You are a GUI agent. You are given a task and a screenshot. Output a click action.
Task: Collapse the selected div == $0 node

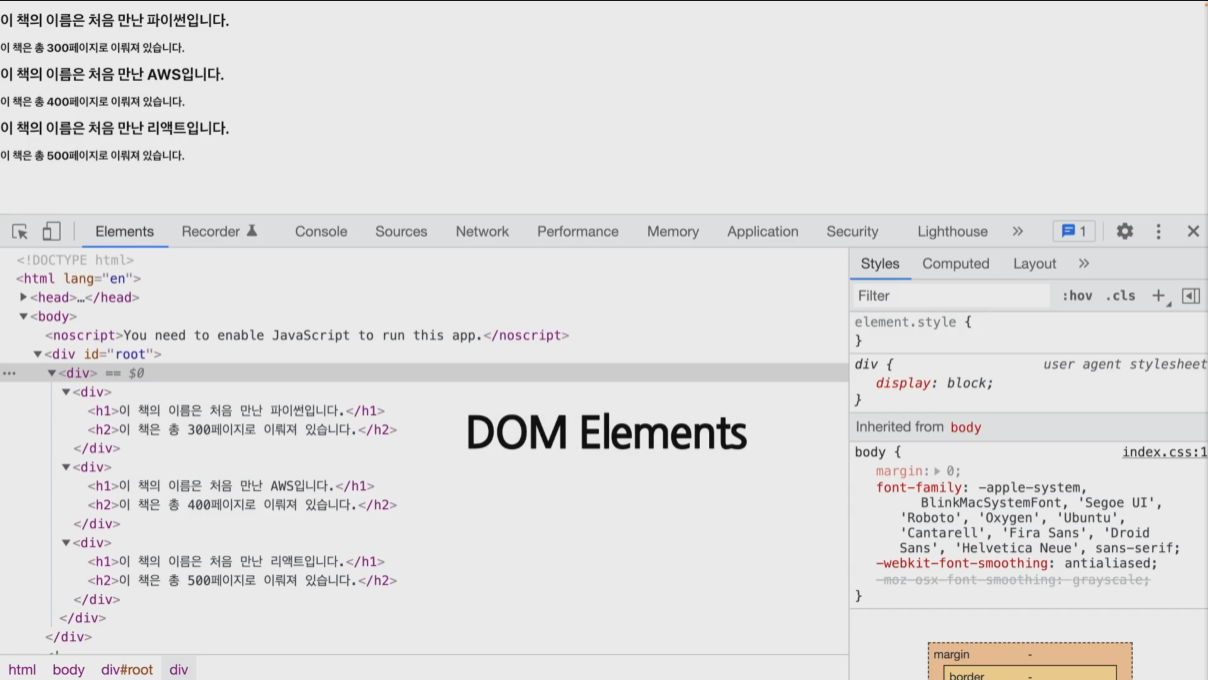coord(52,373)
